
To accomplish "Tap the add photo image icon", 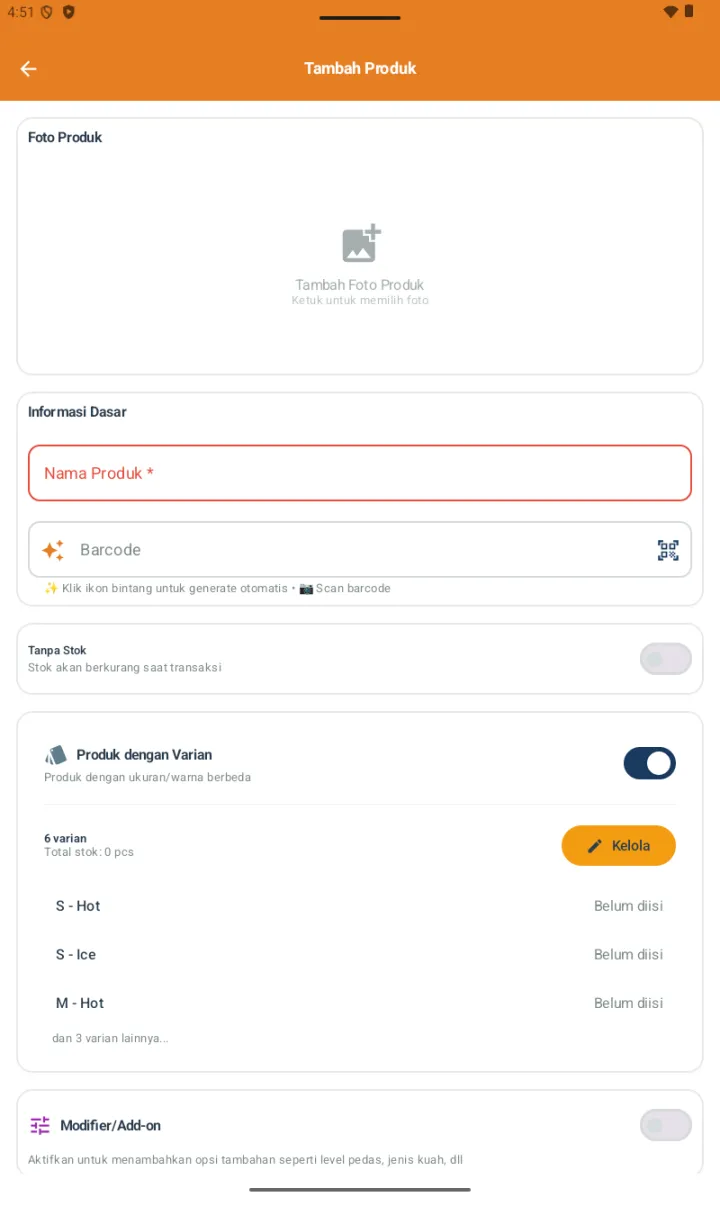I will [x=361, y=244].
